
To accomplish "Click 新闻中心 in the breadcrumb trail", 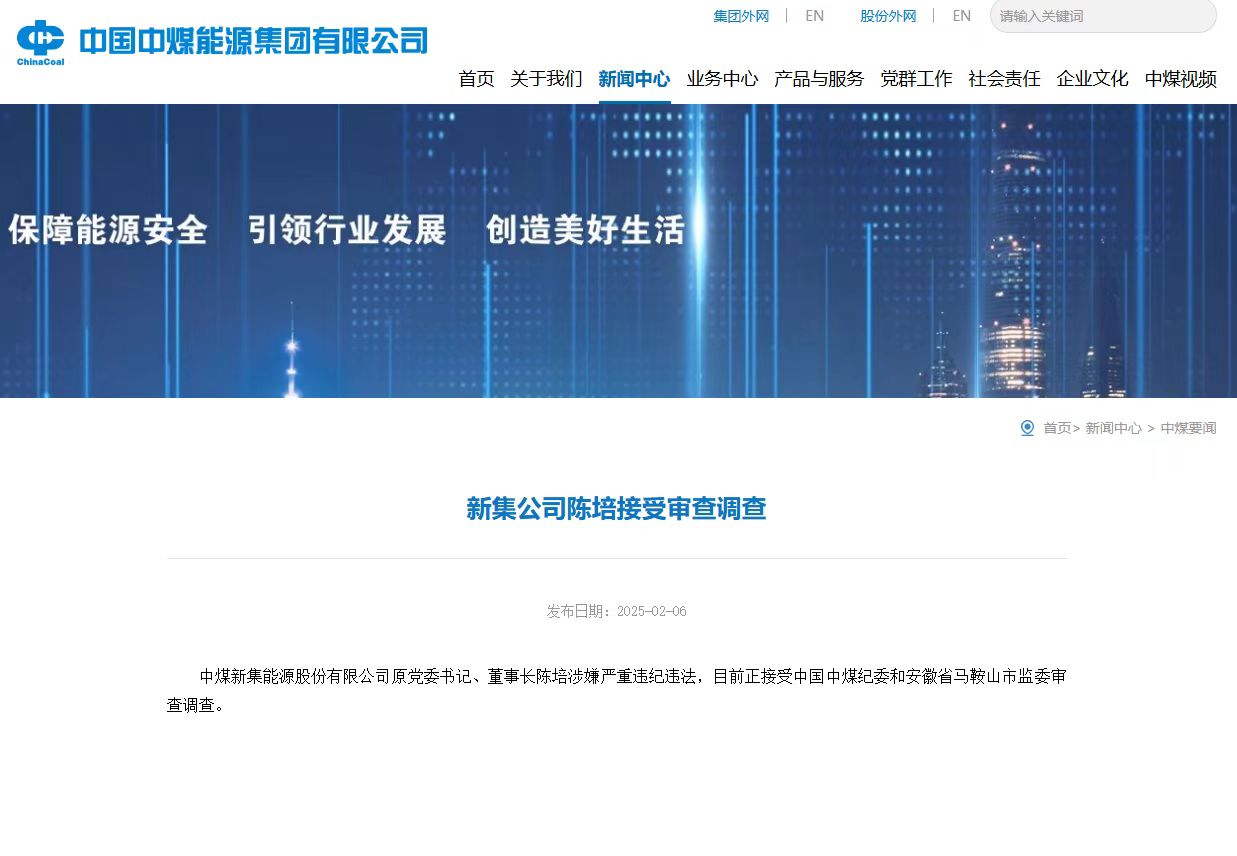I will [x=1113, y=428].
